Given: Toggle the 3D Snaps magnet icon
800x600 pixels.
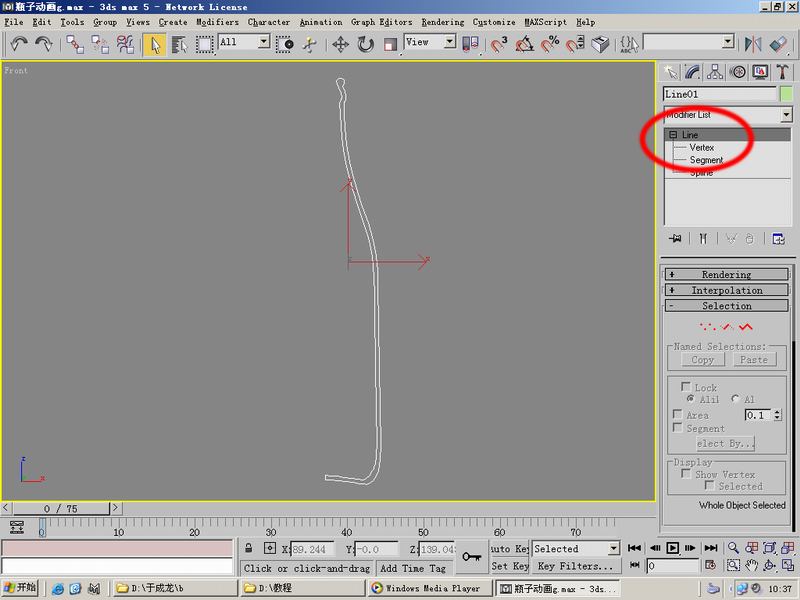Looking at the screenshot, I should (x=498, y=44).
